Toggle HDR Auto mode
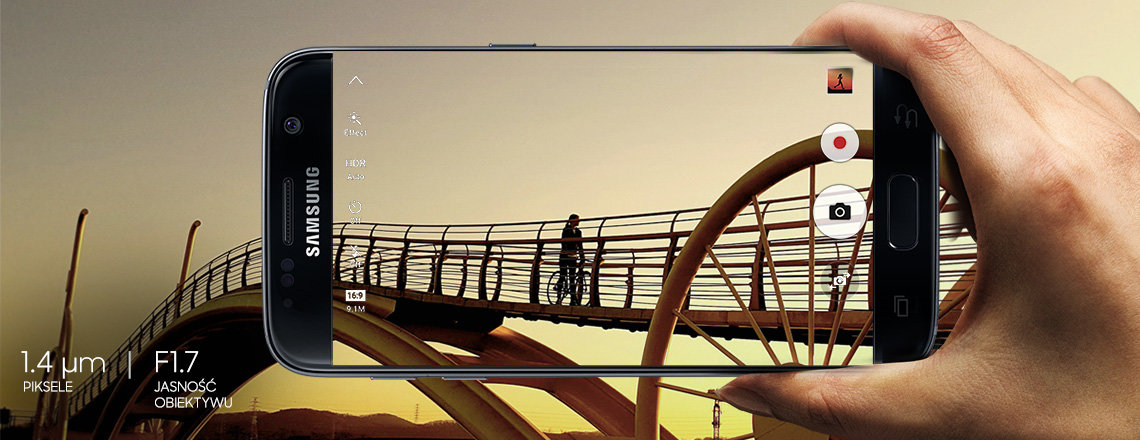Screen dimensions: 1140x440 [355, 167]
